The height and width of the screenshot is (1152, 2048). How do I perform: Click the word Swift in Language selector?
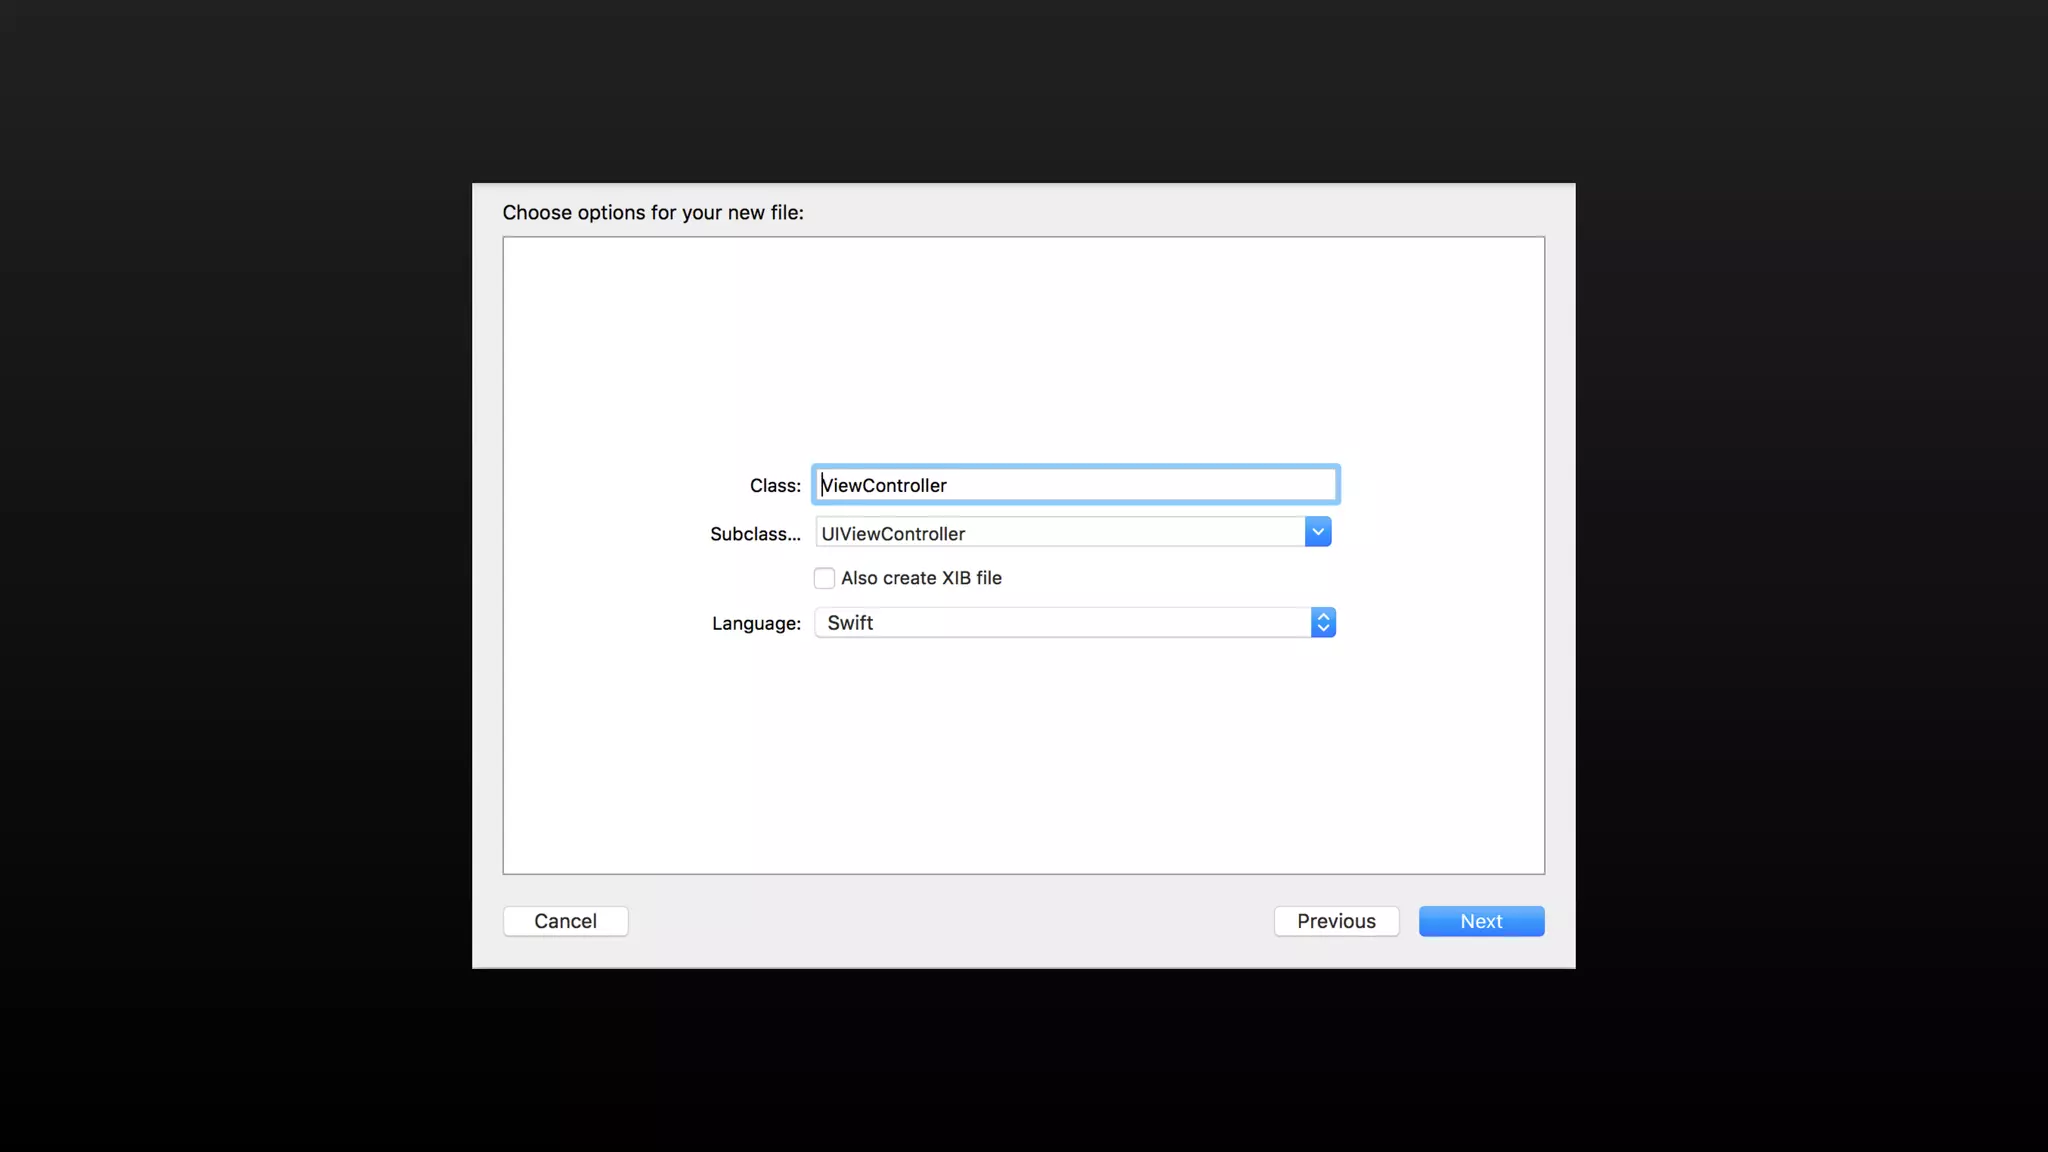[850, 622]
